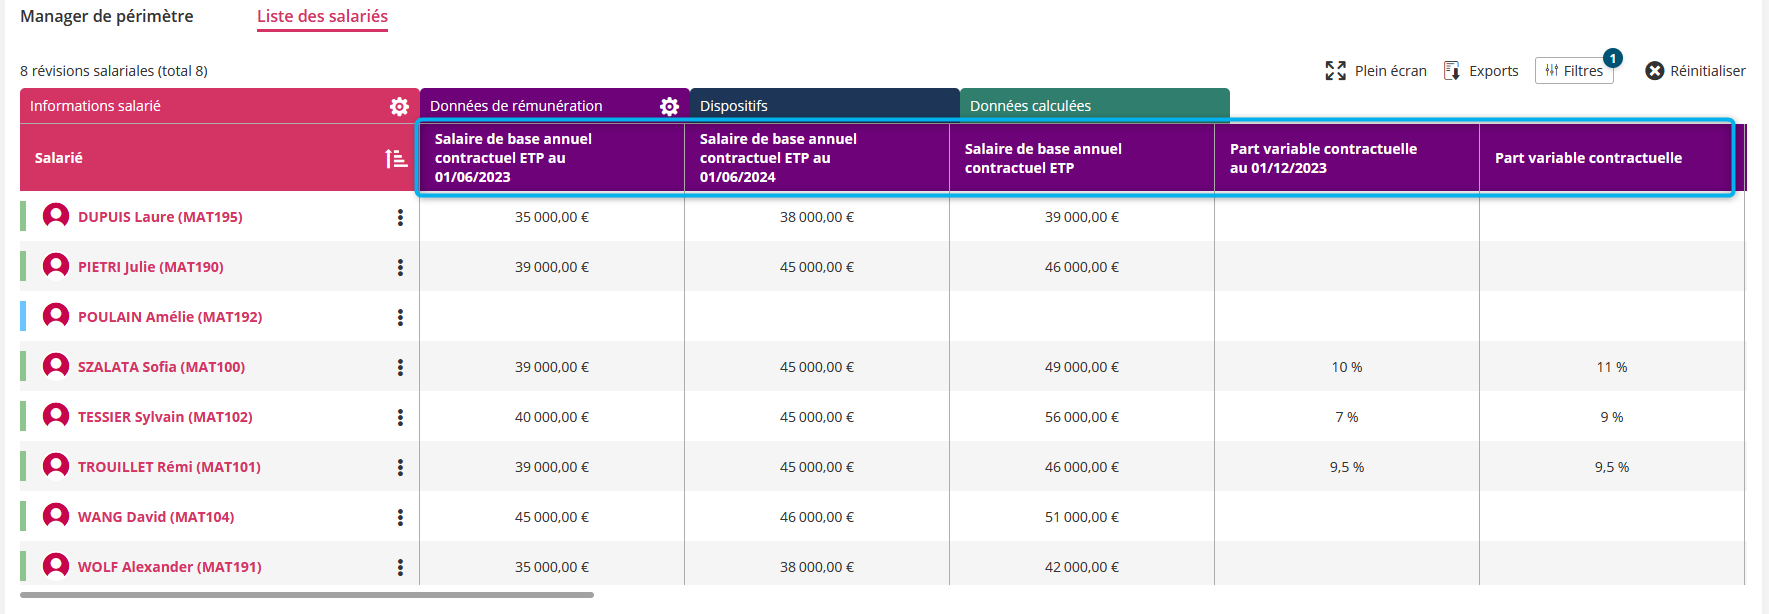Open employee link WOLF Alexander (MAT191)
The height and width of the screenshot is (614, 1769).
click(x=169, y=567)
